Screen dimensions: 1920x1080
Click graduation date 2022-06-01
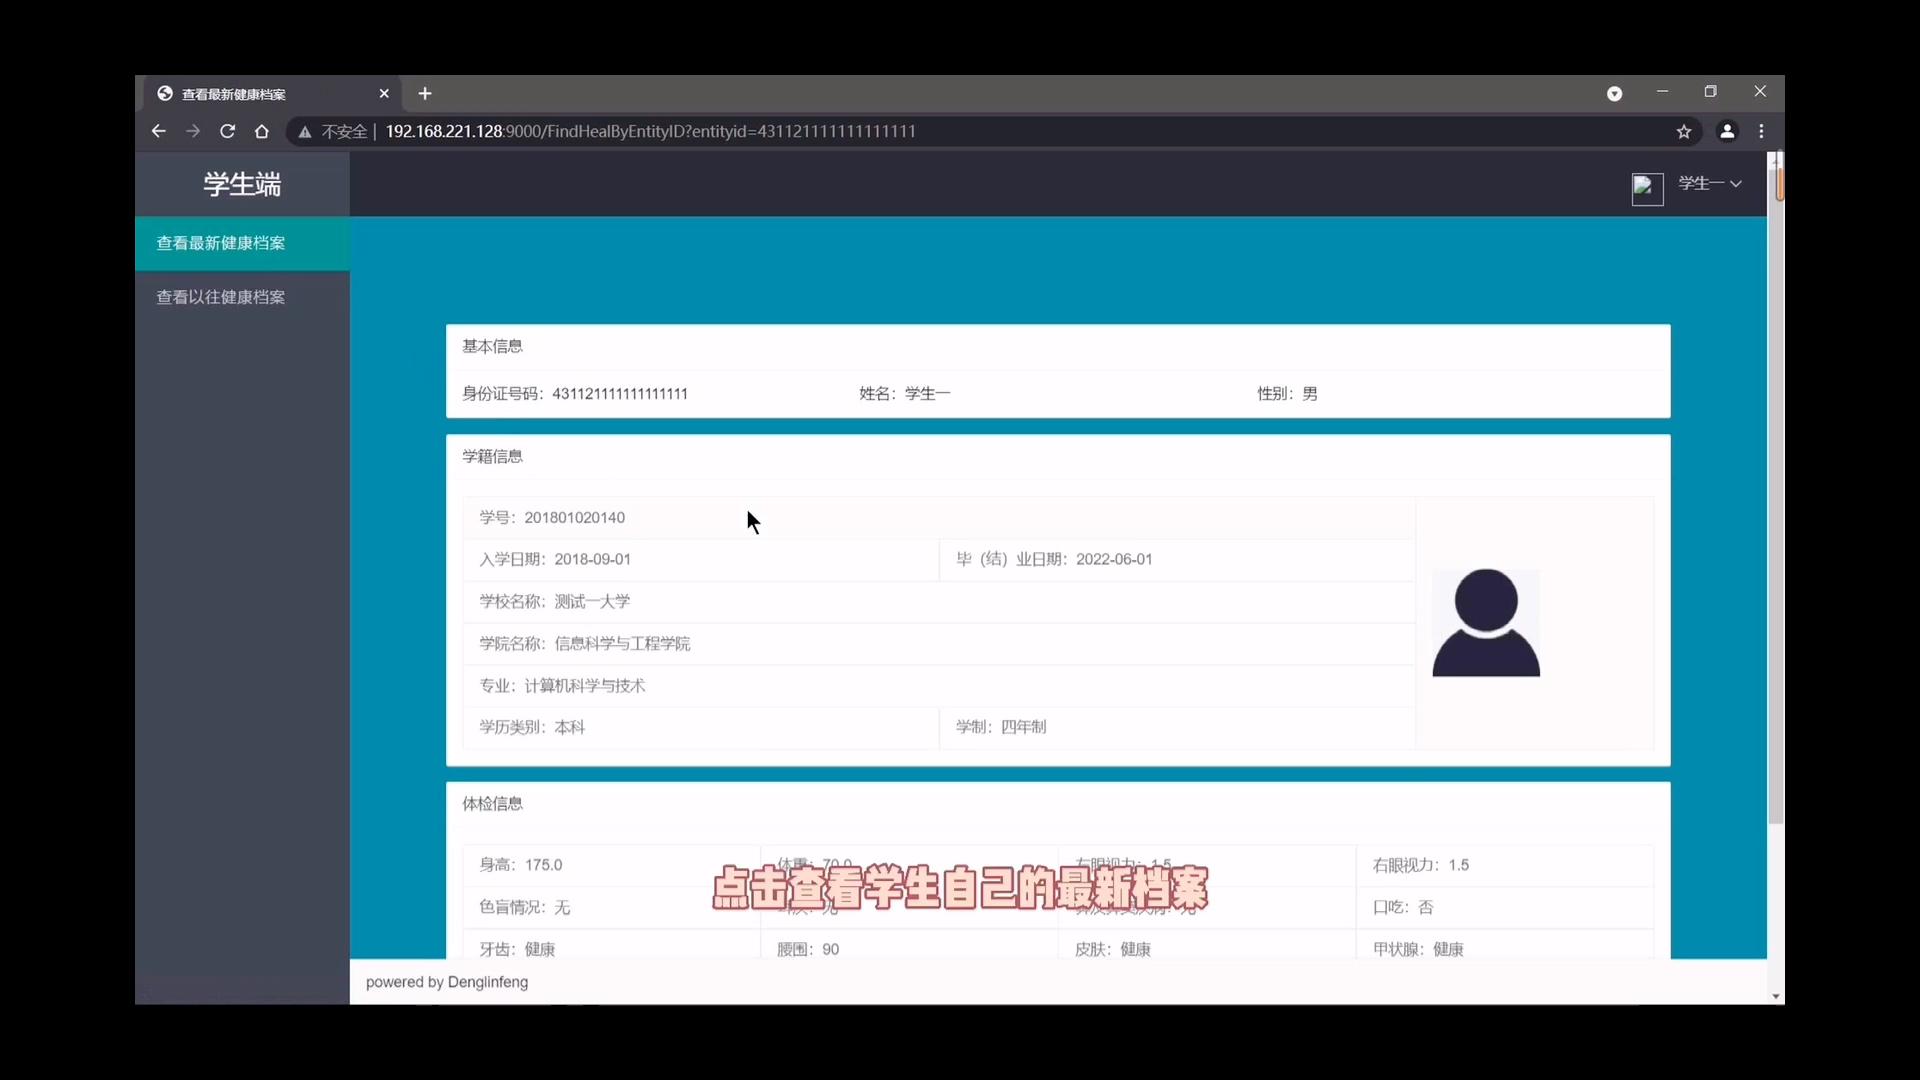pyautogui.click(x=1114, y=559)
